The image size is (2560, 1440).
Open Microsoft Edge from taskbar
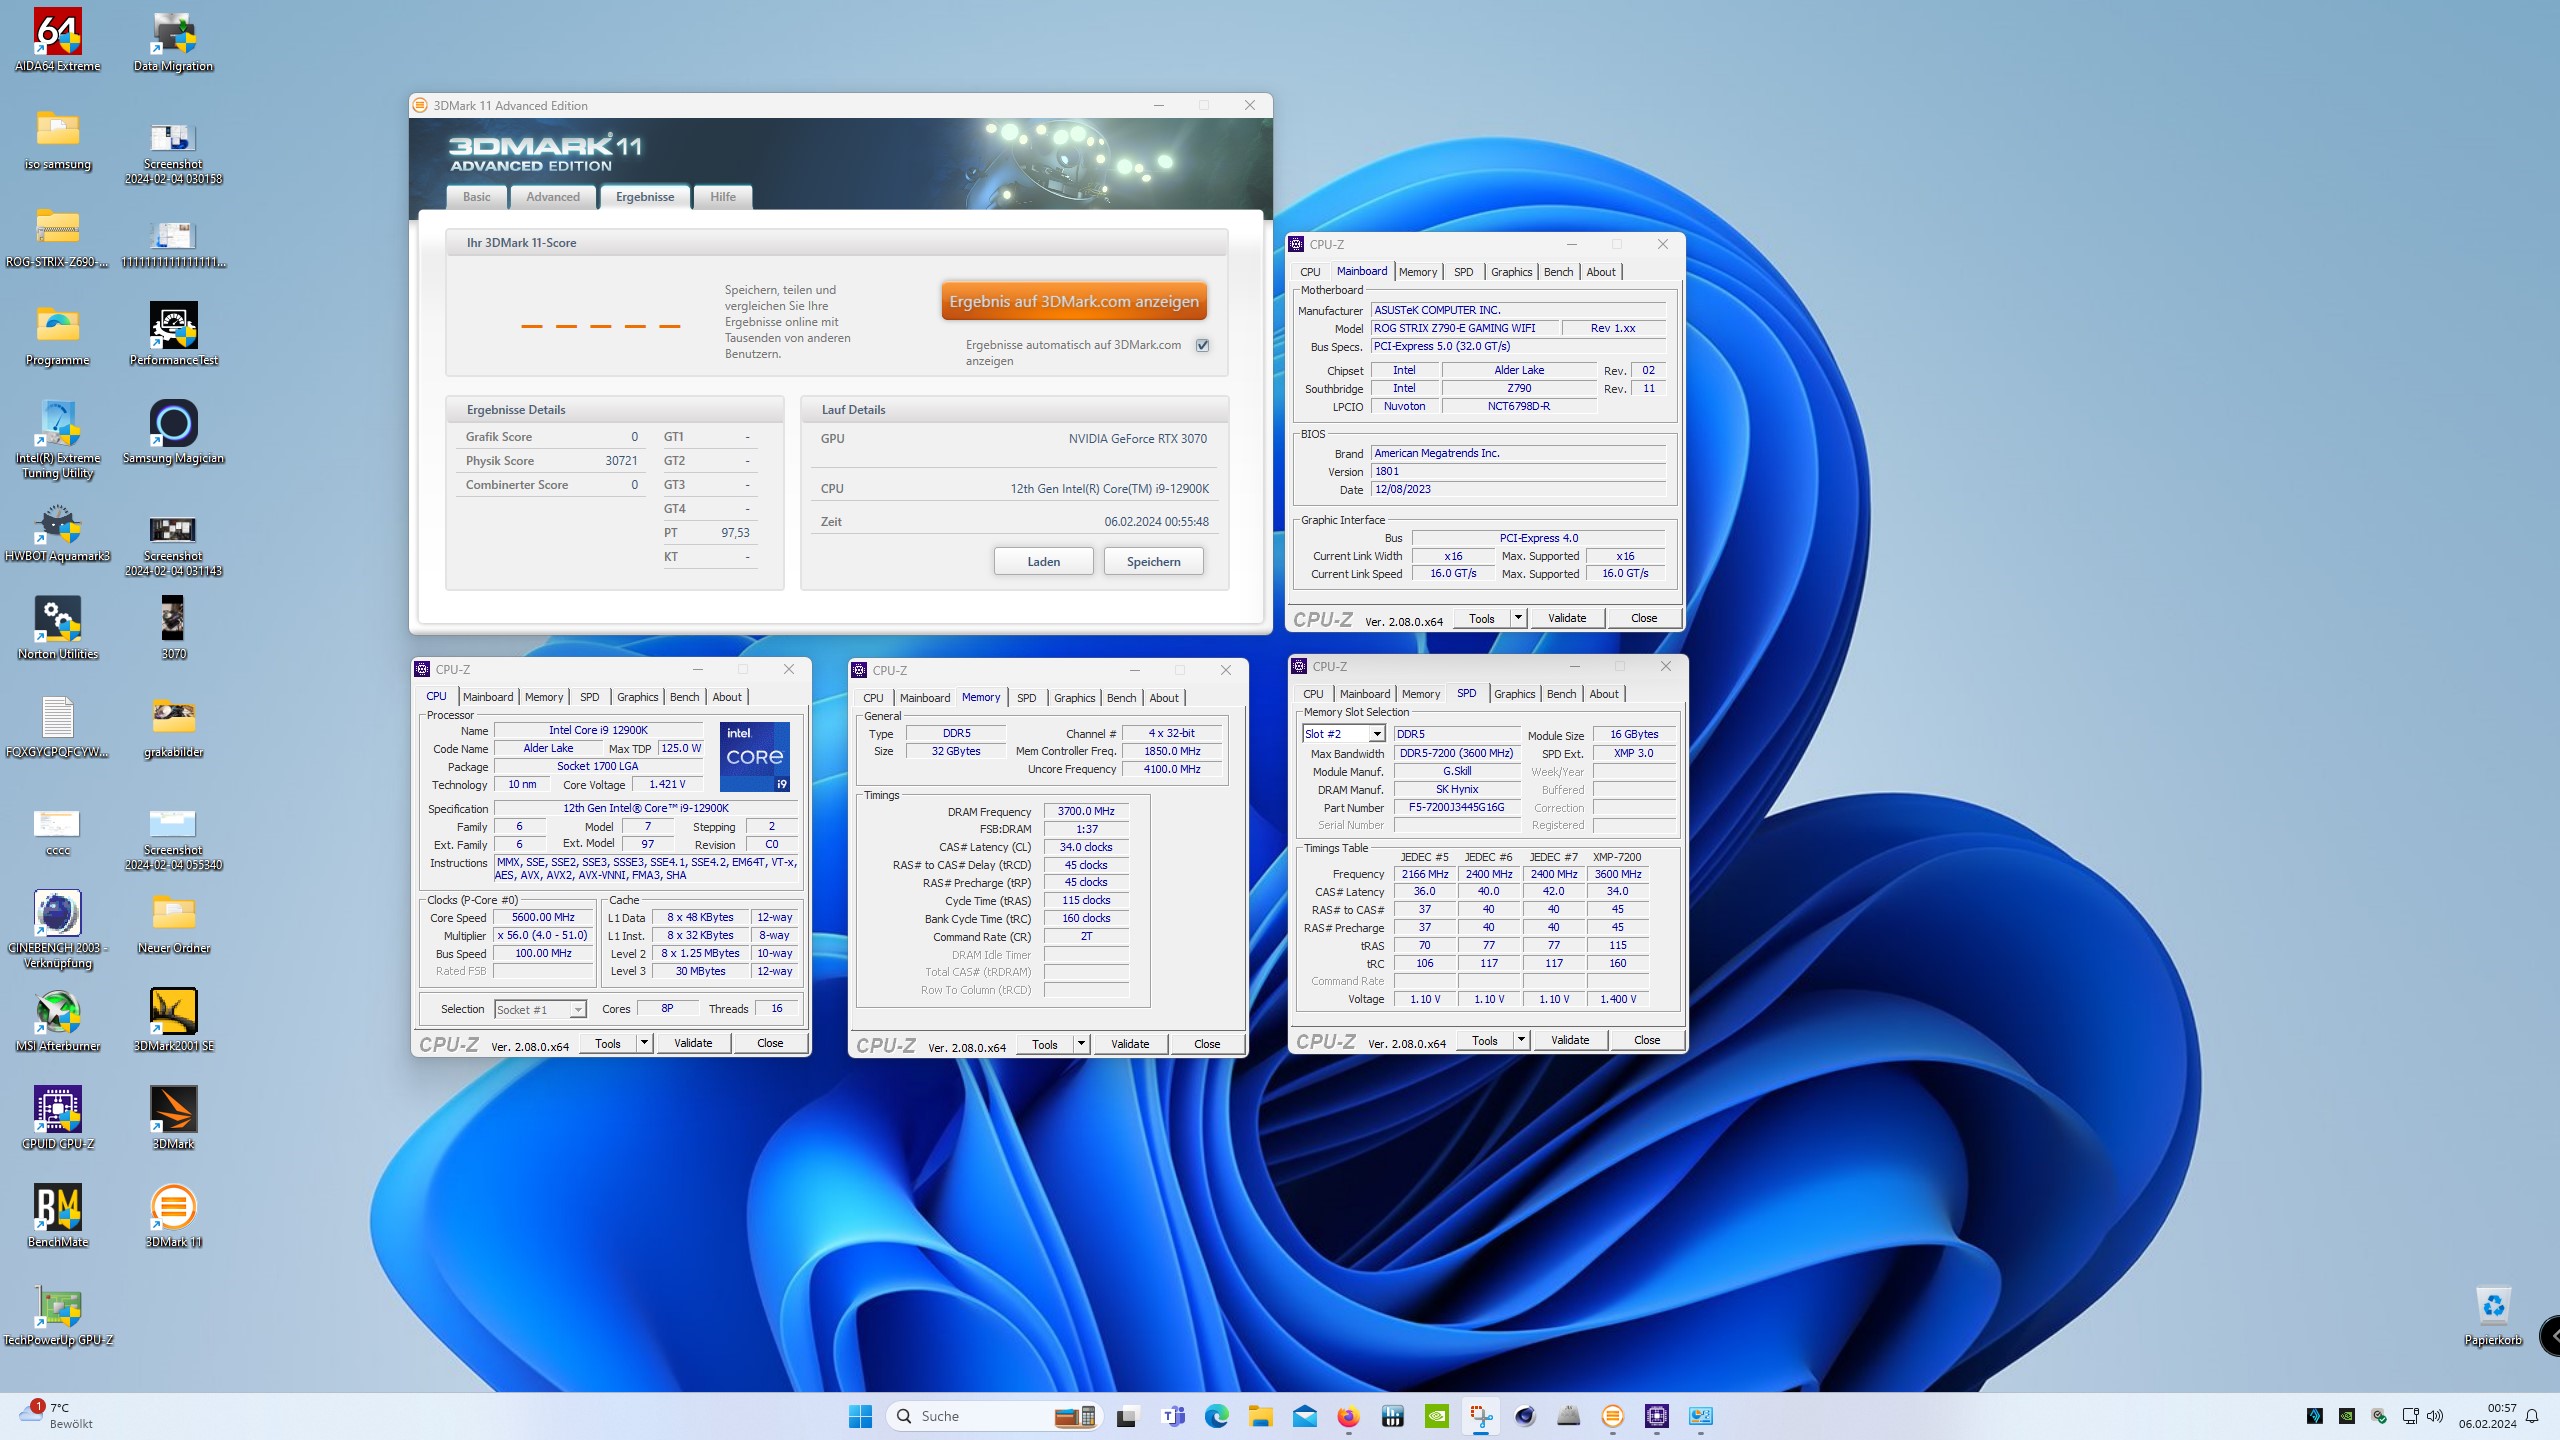point(1216,1416)
